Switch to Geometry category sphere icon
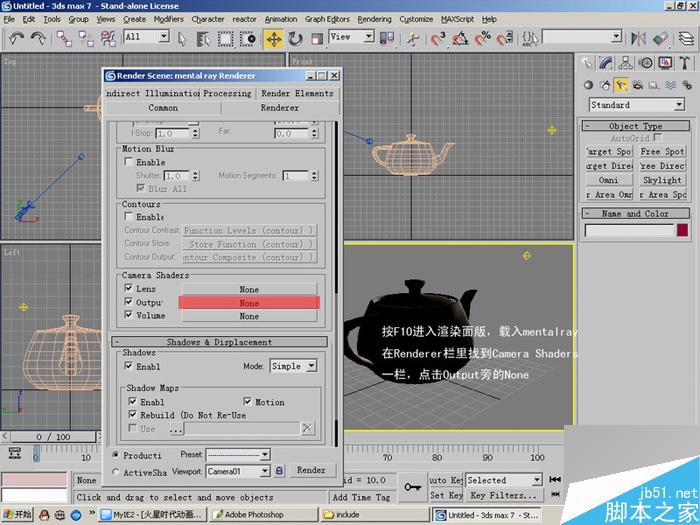700x525 pixels. click(x=587, y=85)
